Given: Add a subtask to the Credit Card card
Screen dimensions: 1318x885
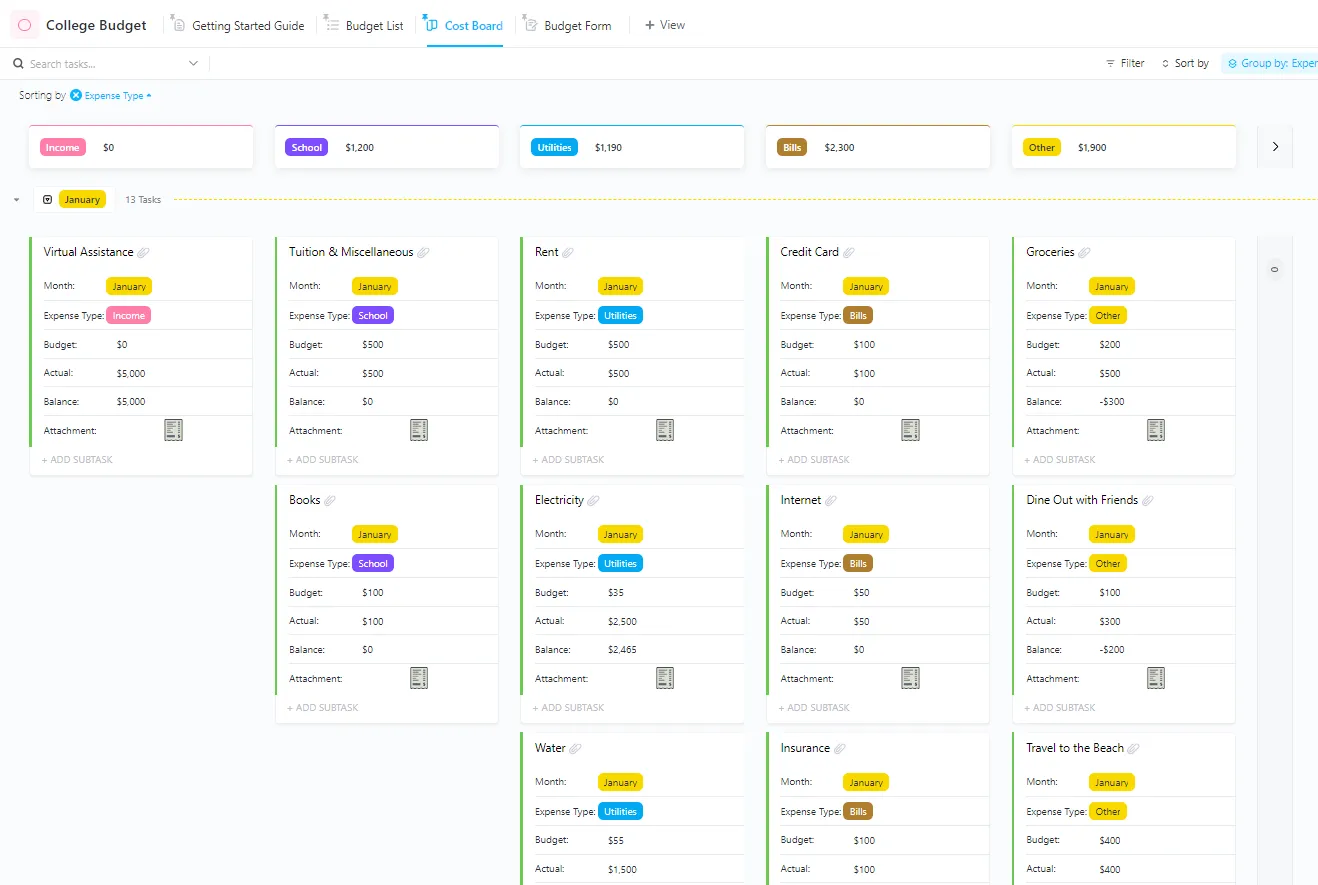Looking at the screenshot, I should [814, 460].
